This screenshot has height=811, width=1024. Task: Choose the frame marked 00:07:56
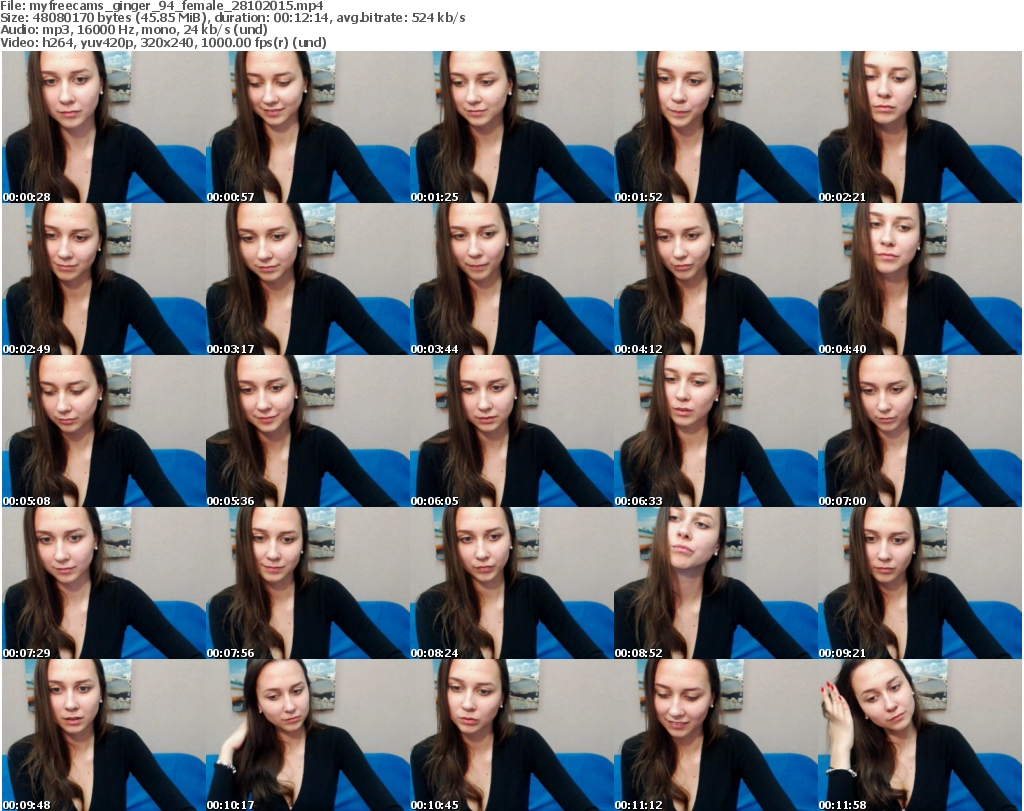tap(308, 583)
